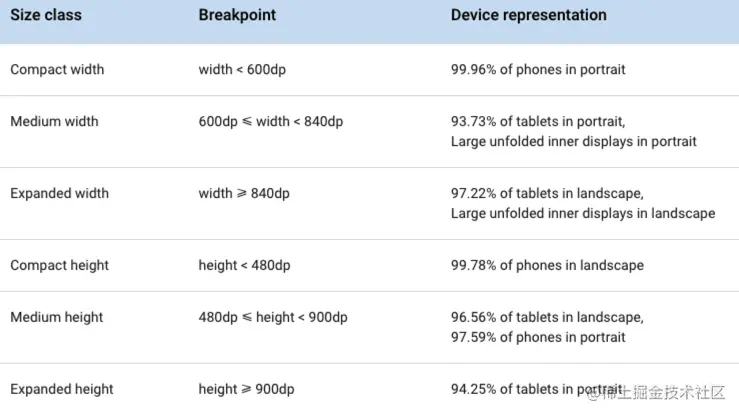Click 99.78% of phones in landscape text
Viewport: 739px width, 415px height.
547,266
